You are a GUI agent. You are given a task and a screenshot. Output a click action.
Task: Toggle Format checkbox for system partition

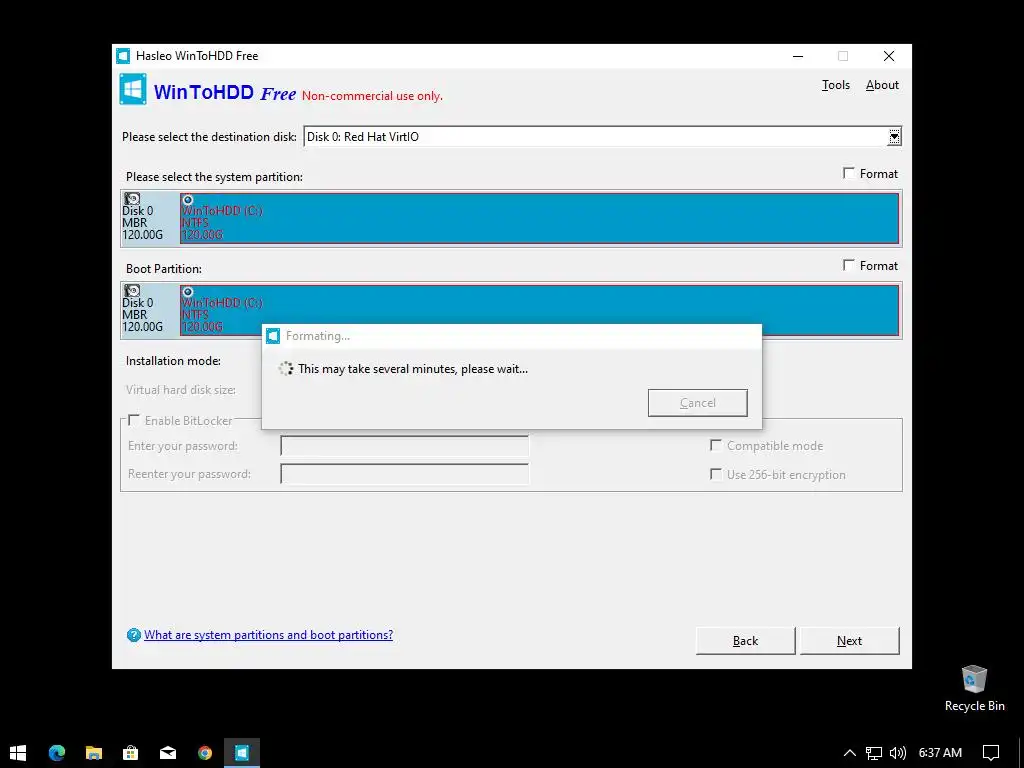[x=848, y=173]
